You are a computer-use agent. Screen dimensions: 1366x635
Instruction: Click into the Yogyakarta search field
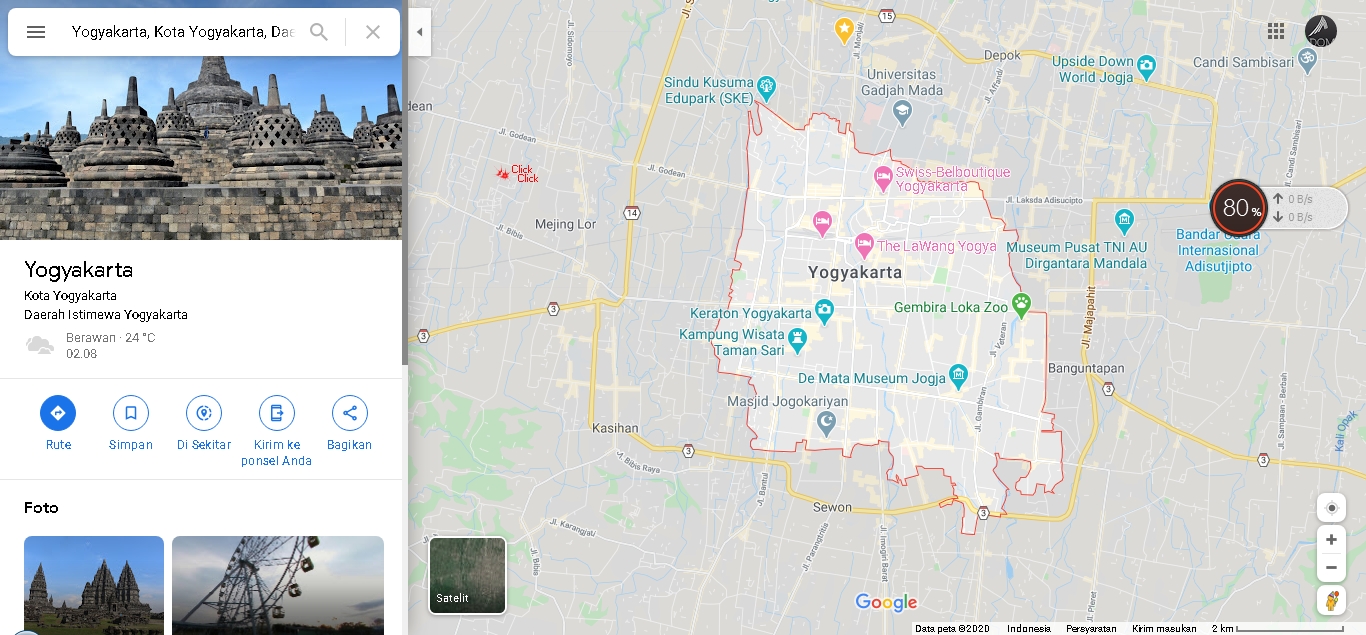click(182, 32)
